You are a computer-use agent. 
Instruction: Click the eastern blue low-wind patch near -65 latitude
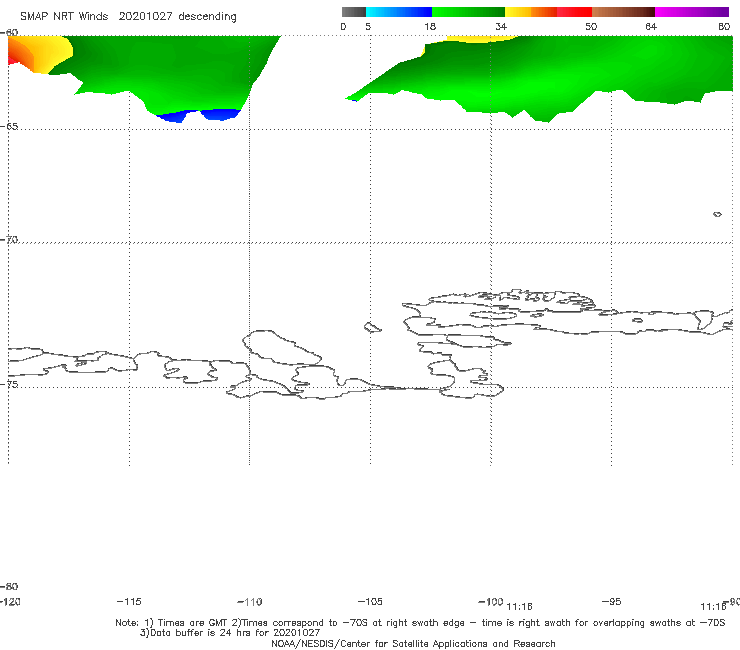click(x=220, y=114)
